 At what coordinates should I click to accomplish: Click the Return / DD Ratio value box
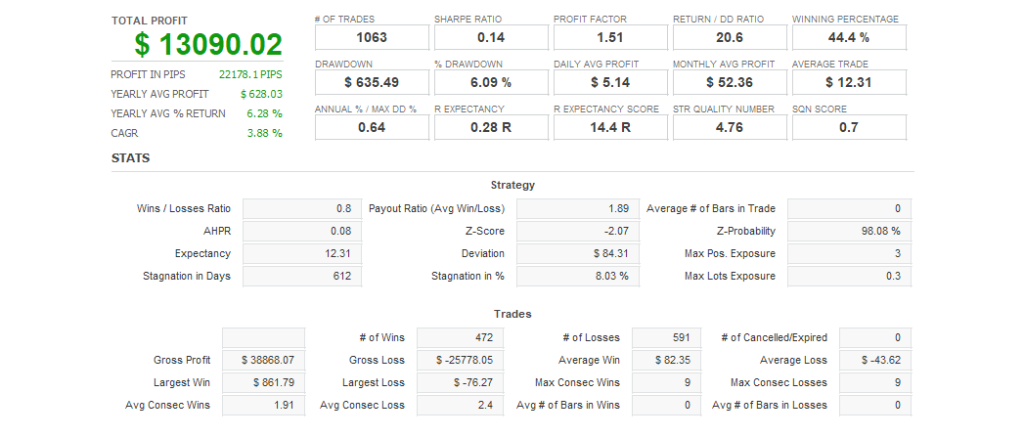point(729,38)
